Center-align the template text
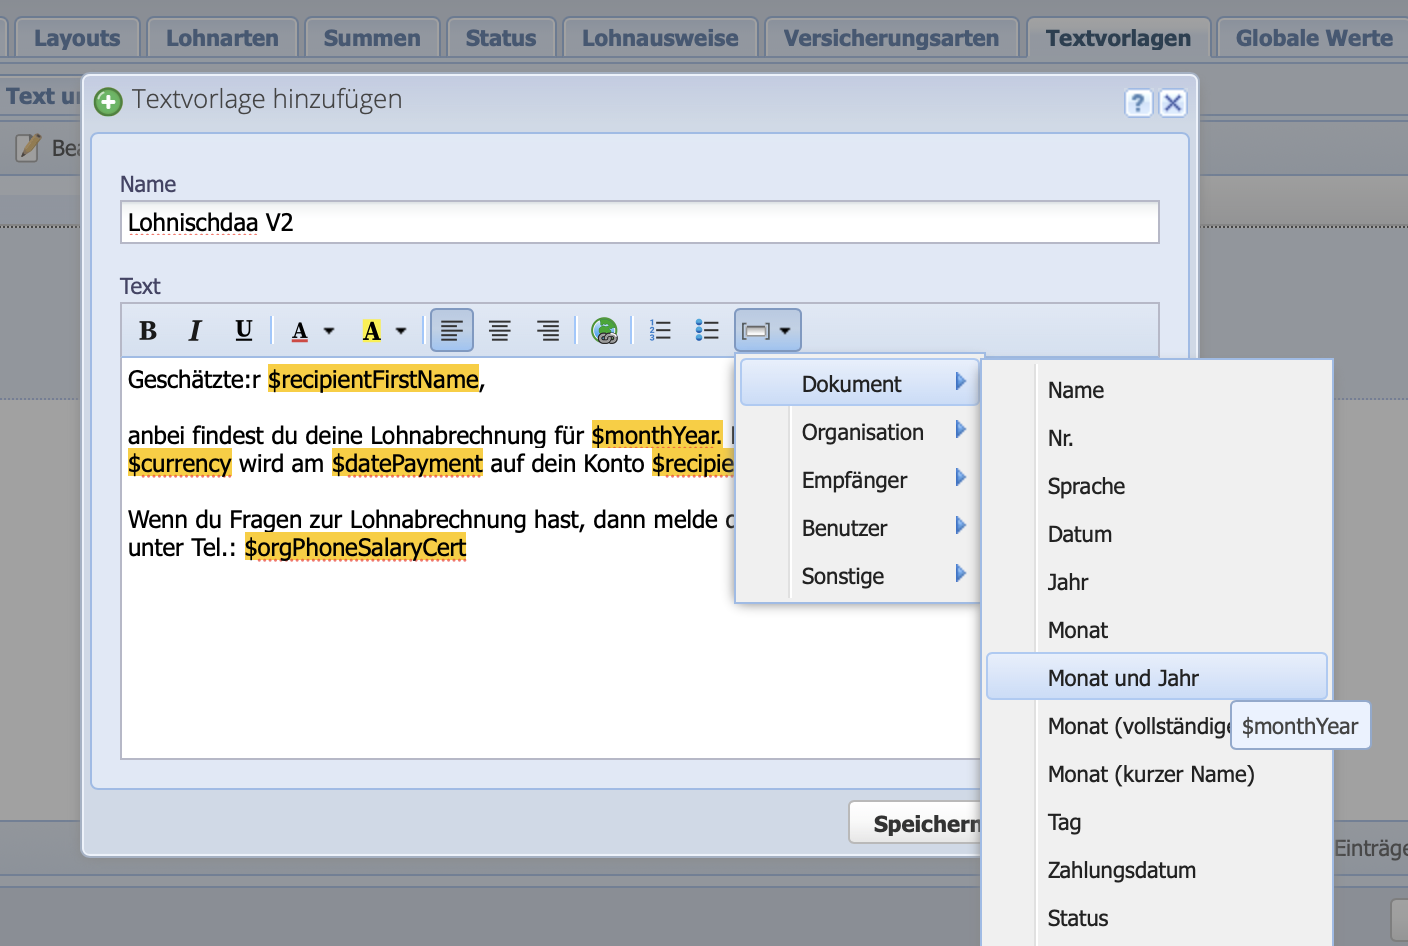 [x=499, y=330]
